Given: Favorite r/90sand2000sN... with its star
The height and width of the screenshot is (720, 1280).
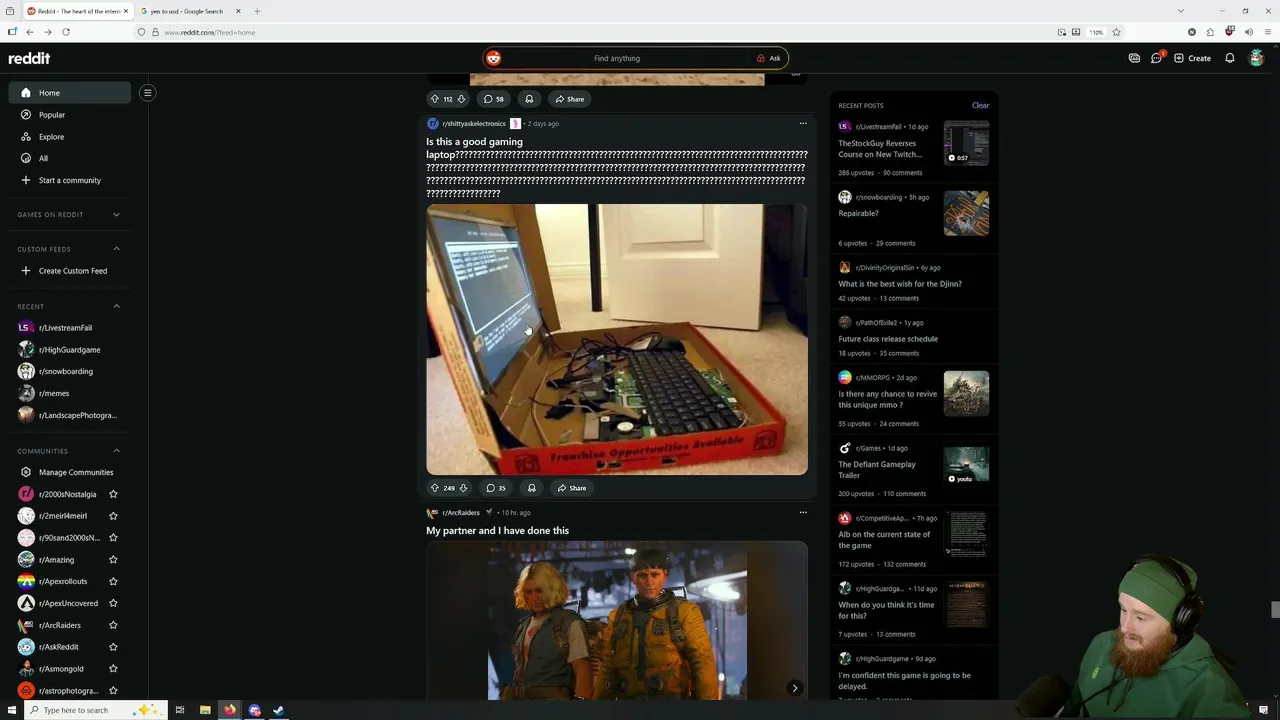Looking at the screenshot, I should coord(113,538).
